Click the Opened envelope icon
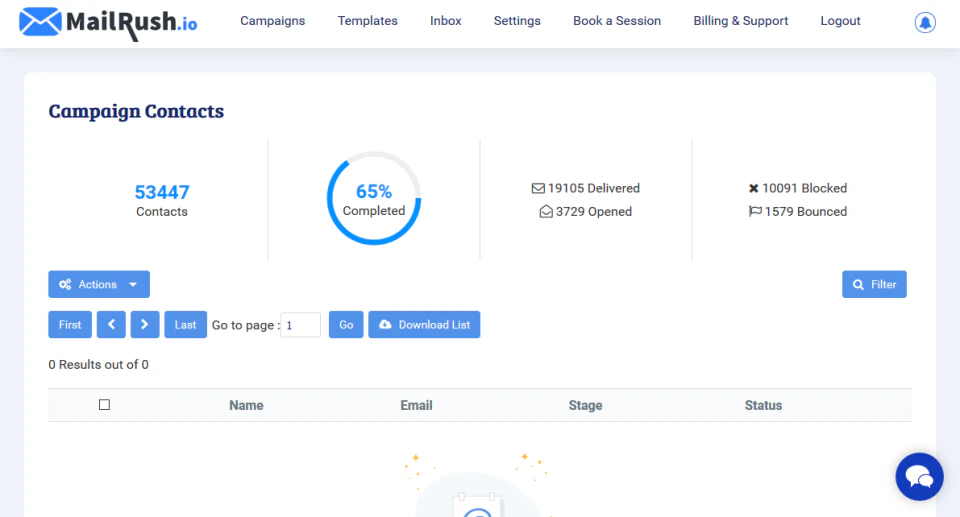Viewport: 960px width, 517px height. (546, 211)
